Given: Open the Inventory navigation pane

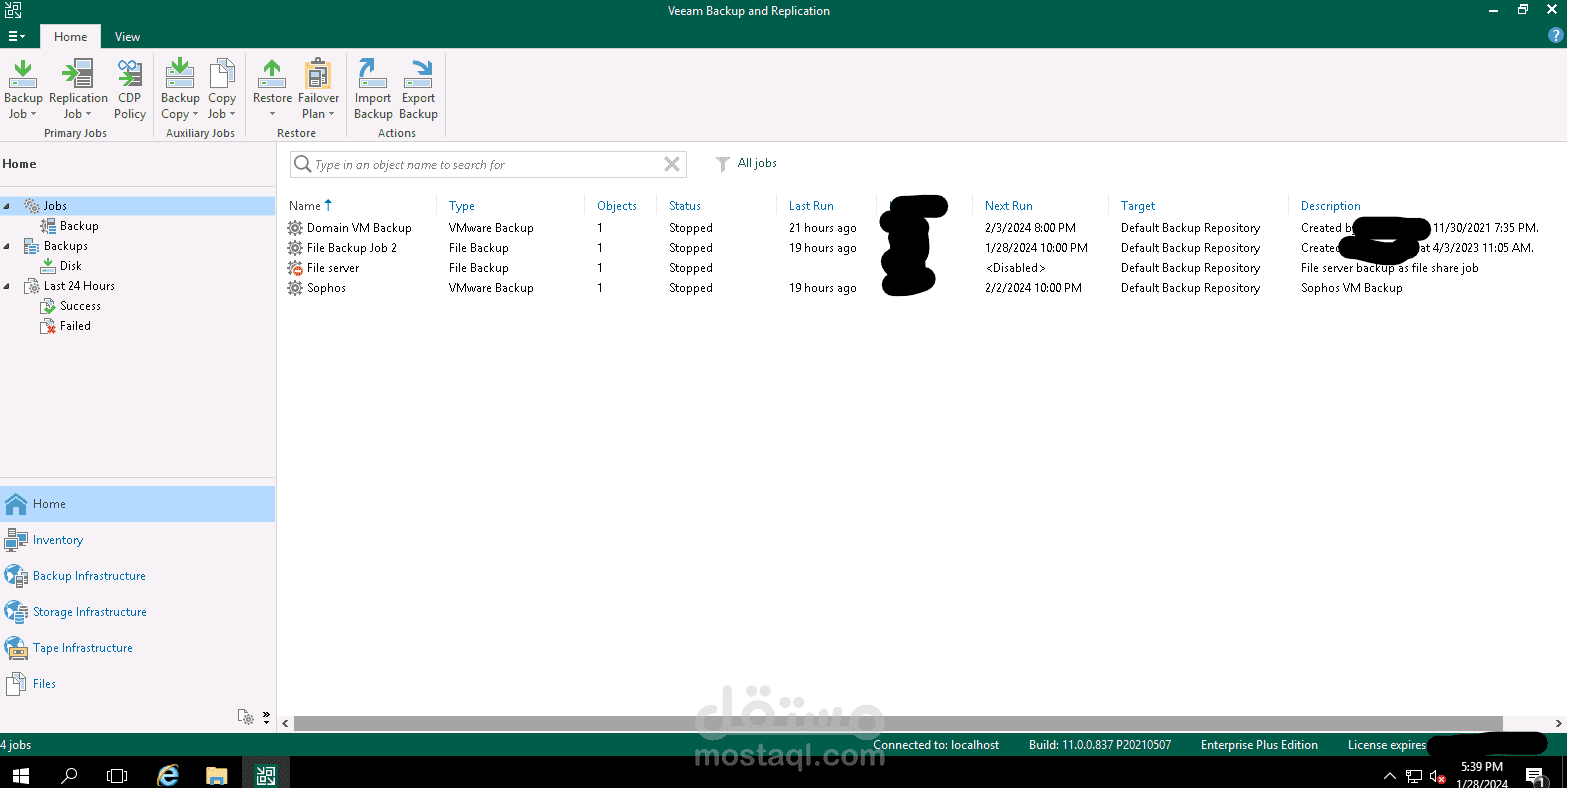Looking at the screenshot, I should [x=137, y=540].
